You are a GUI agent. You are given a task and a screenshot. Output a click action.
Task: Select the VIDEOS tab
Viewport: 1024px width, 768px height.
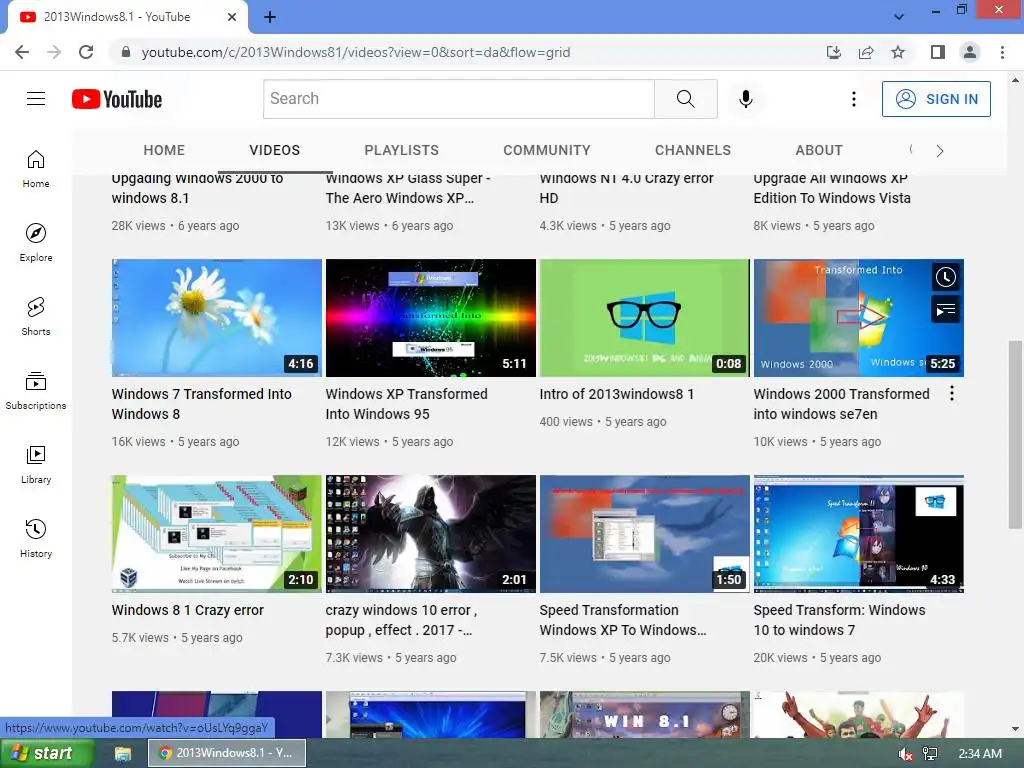point(274,150)
